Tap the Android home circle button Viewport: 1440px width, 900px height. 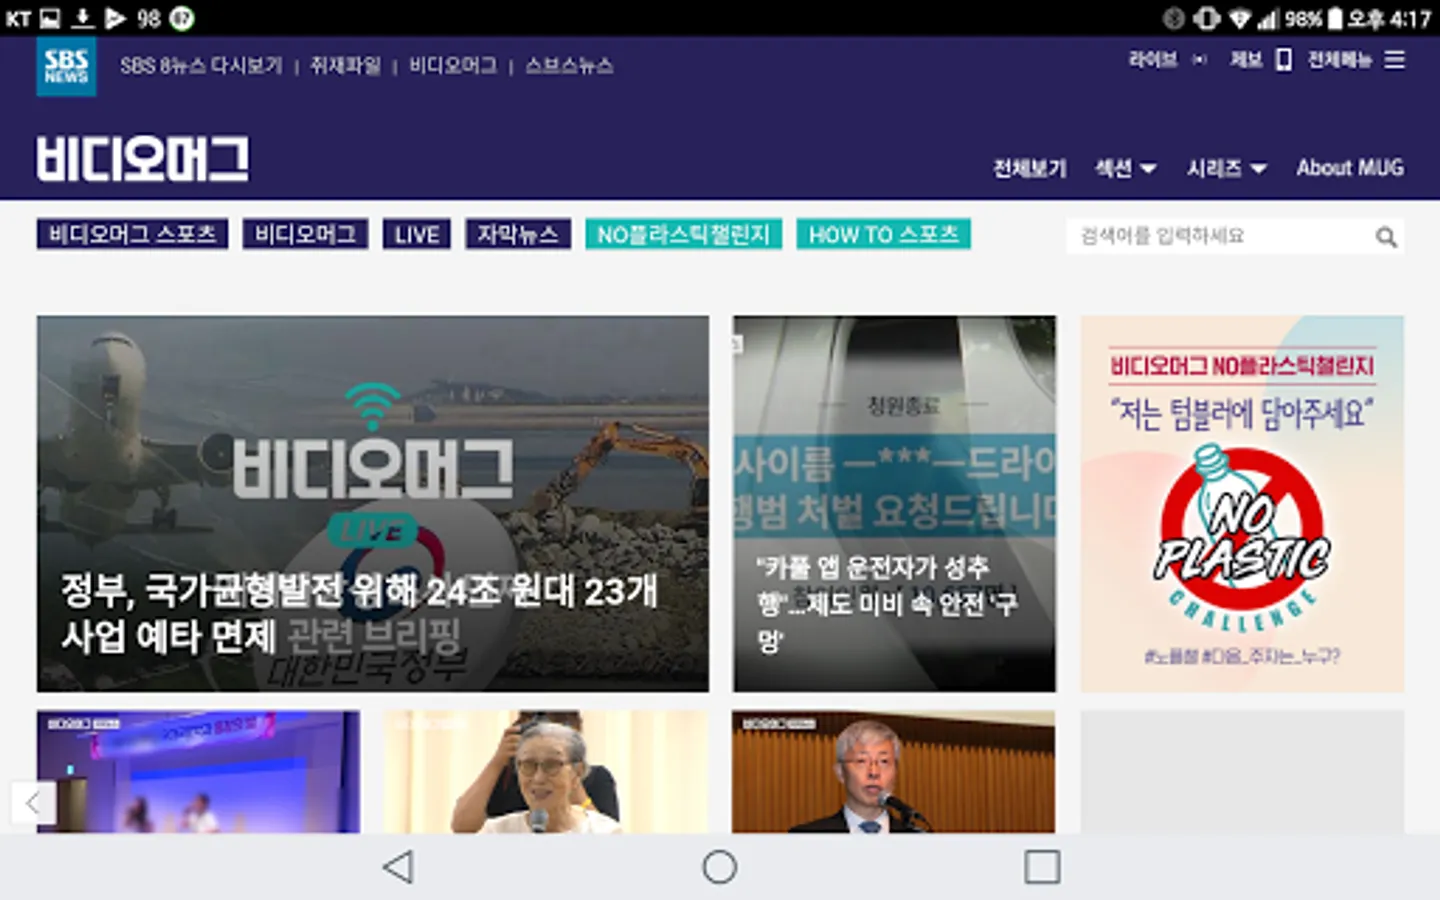coord(720,866)
